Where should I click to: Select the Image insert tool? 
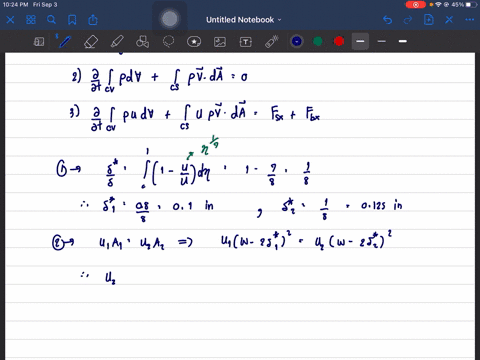(x=220, y=42)
